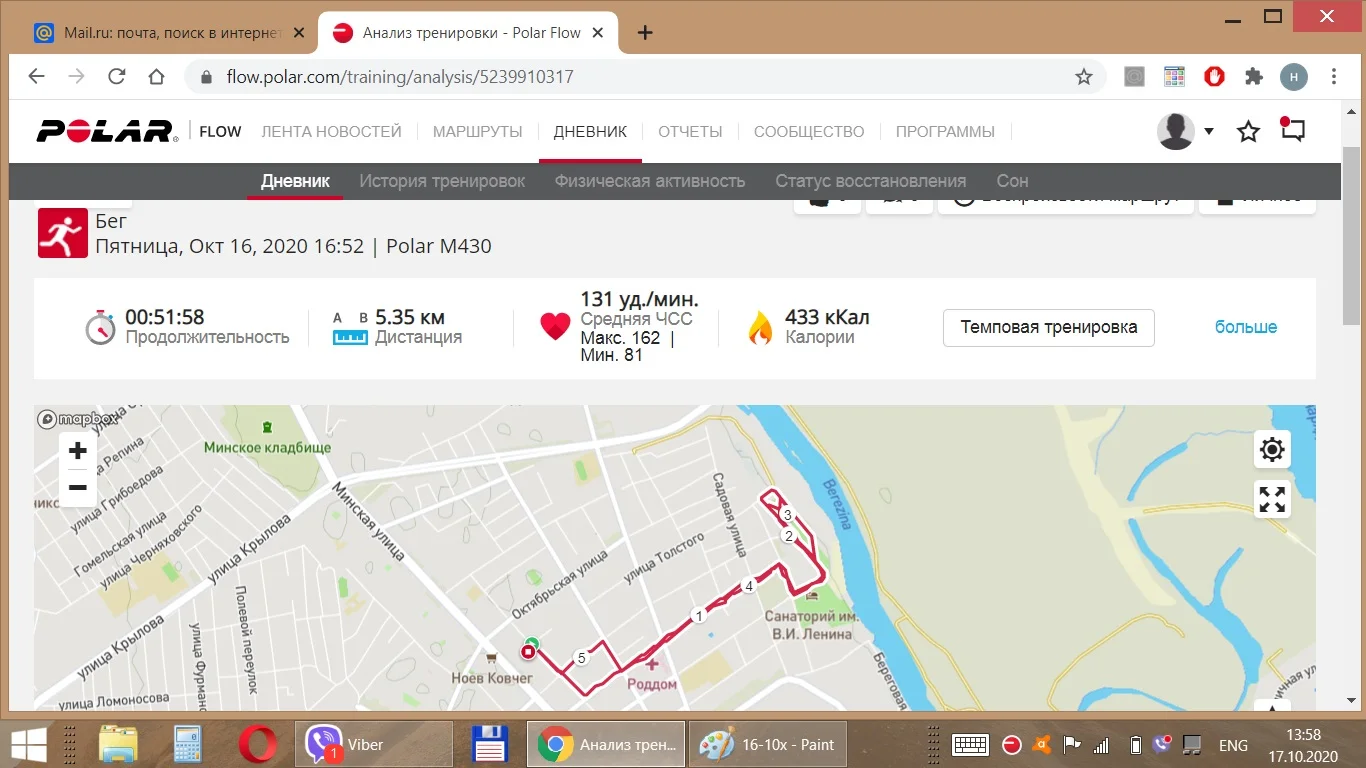Click the battery tray icon
1366x768 pixels.
(1136, 745)
